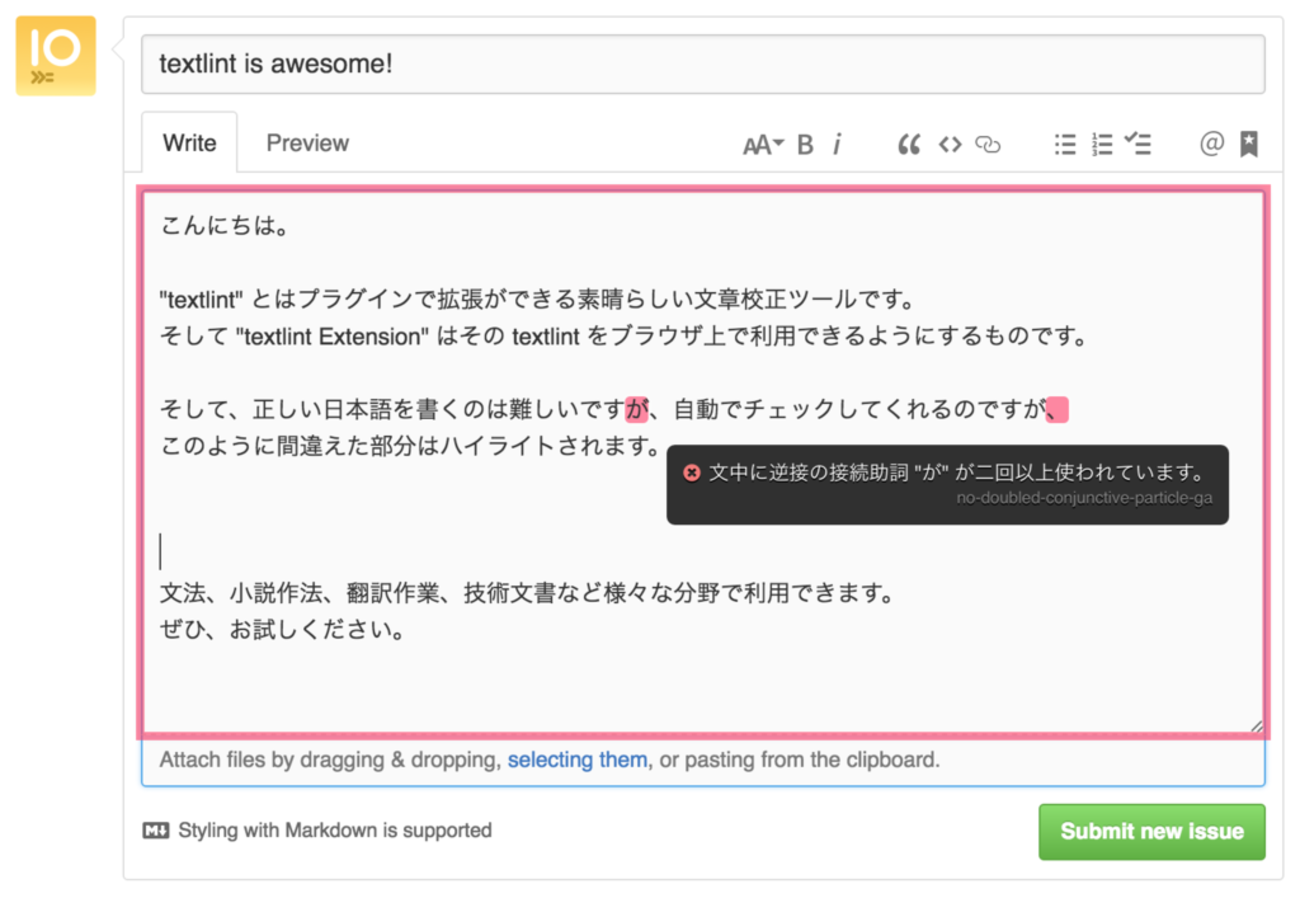The width and height of the screenshot is (1300, 898).
Task: Click the first highlighted 'が' error
Action: tap(636, 409)
